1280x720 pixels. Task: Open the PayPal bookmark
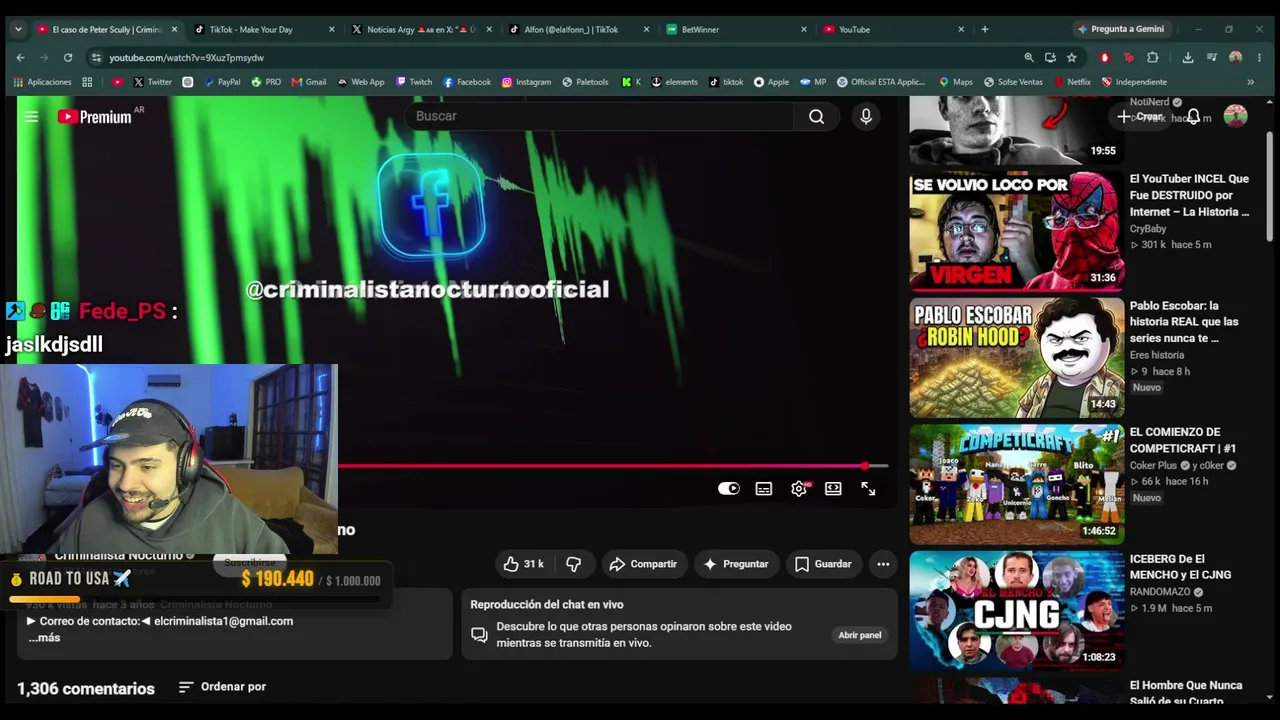click(221, 82)
